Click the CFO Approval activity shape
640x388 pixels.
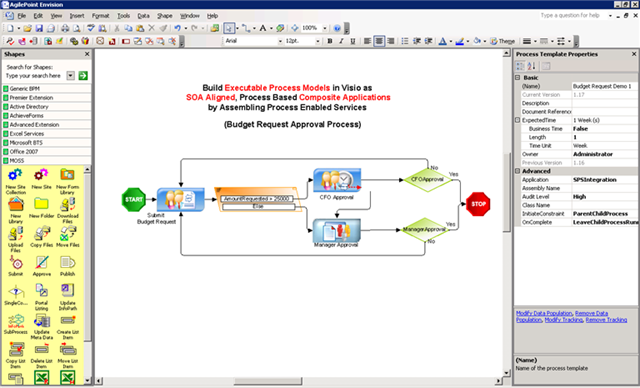click(337, 180)
